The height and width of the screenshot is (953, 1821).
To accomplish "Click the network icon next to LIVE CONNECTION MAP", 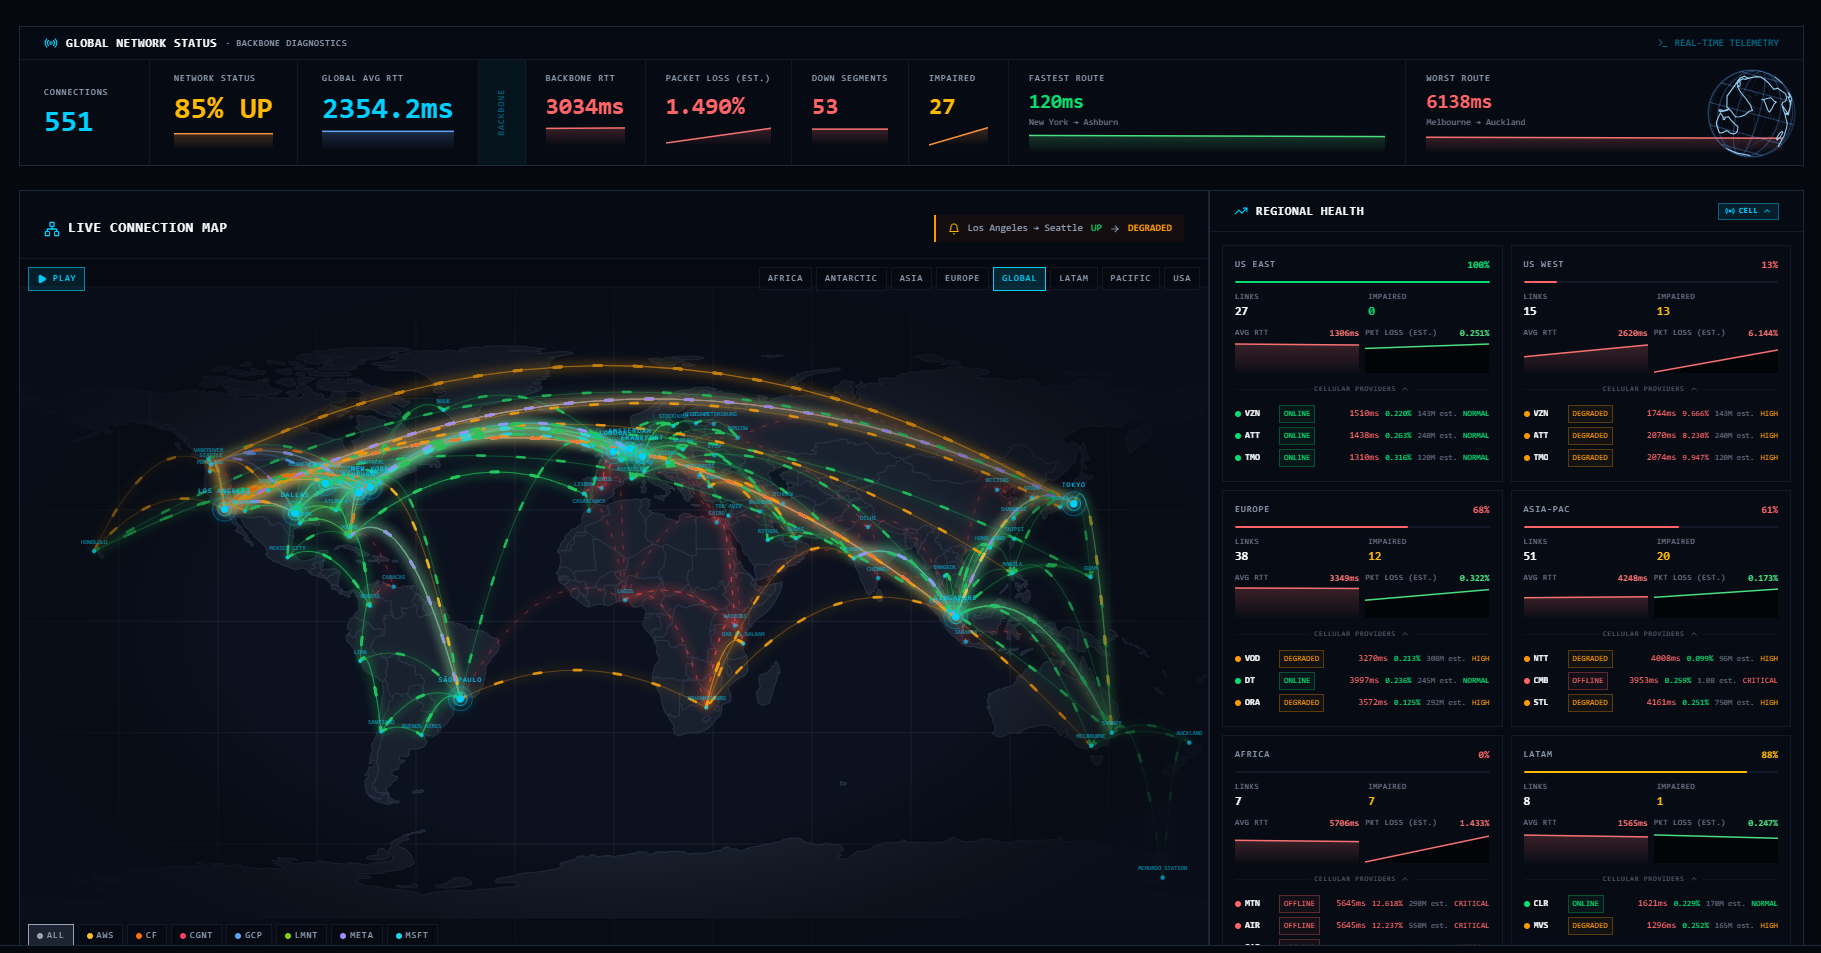I will 51,228.
